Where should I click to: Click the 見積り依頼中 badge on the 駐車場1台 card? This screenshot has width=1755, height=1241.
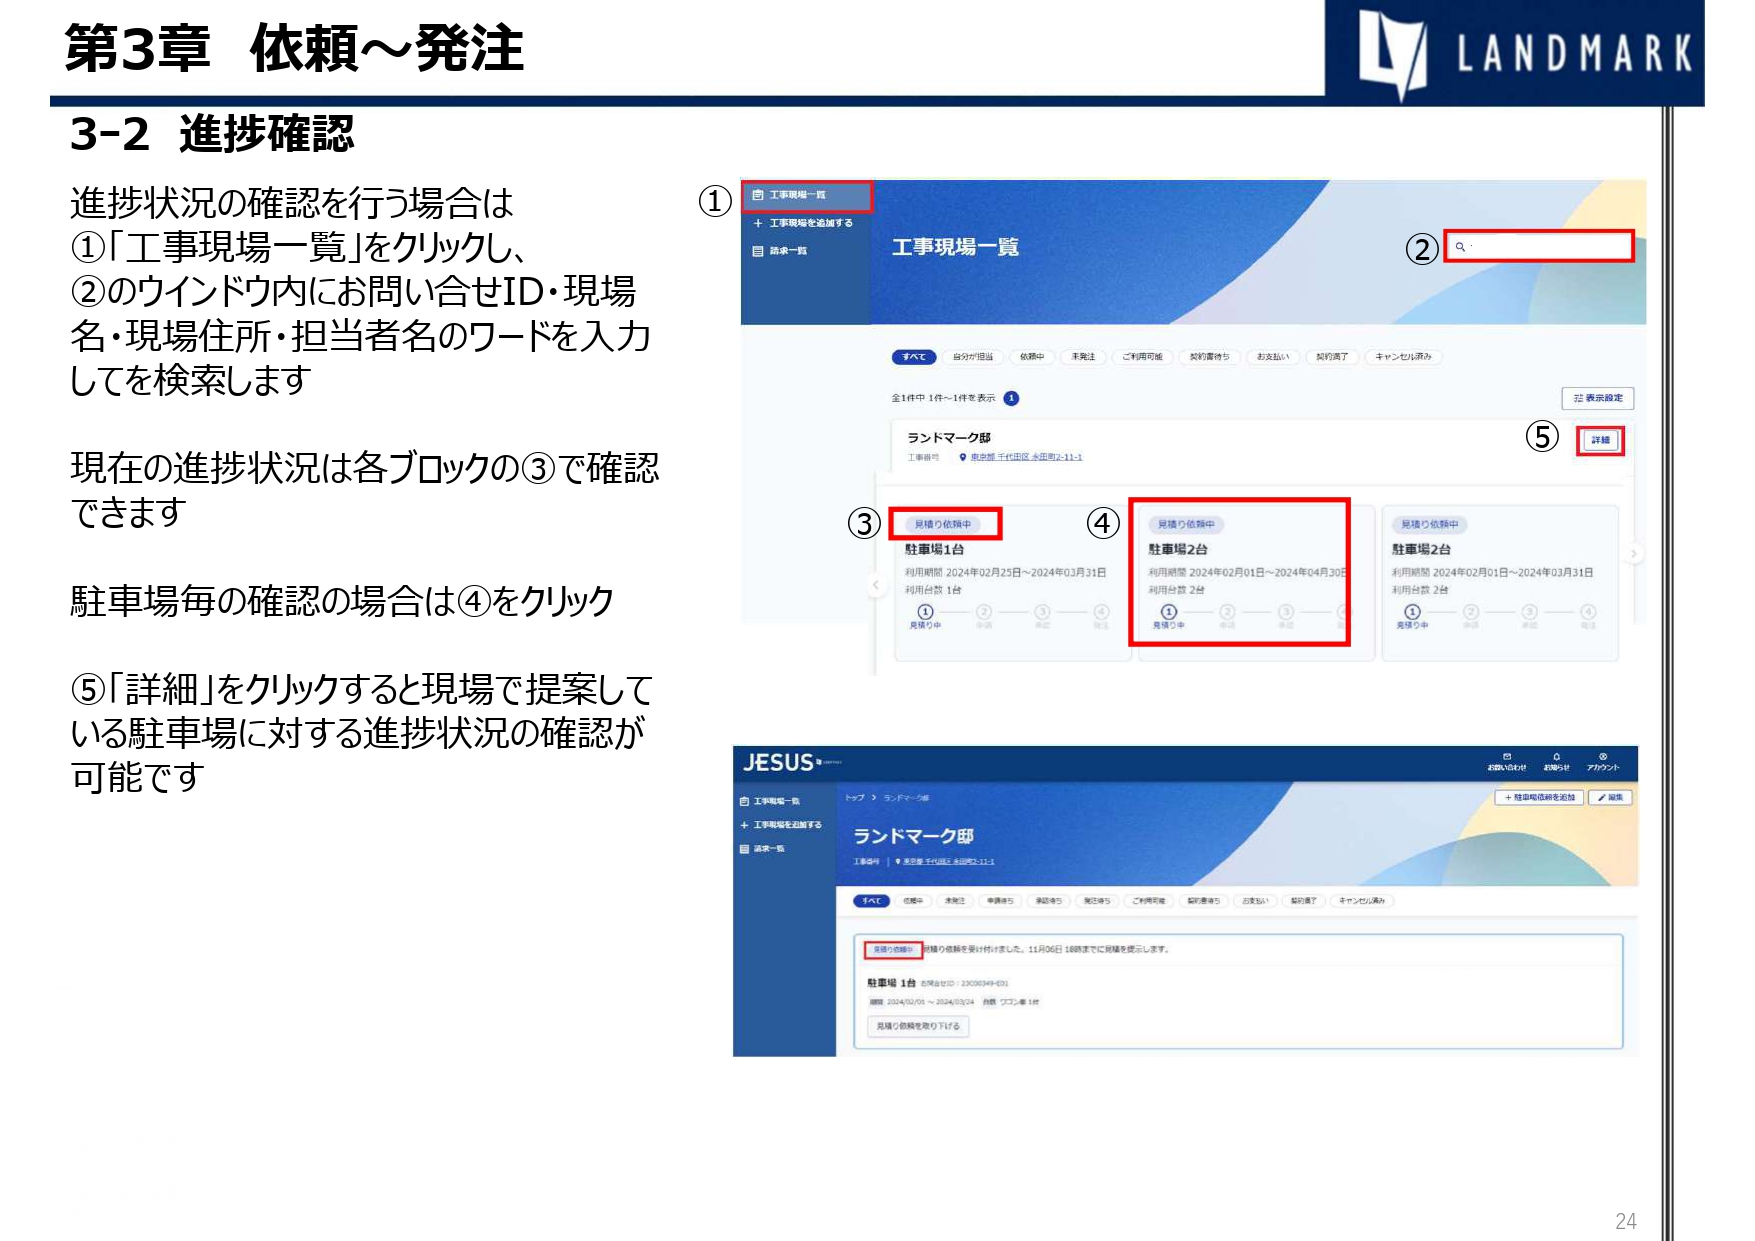943,524
